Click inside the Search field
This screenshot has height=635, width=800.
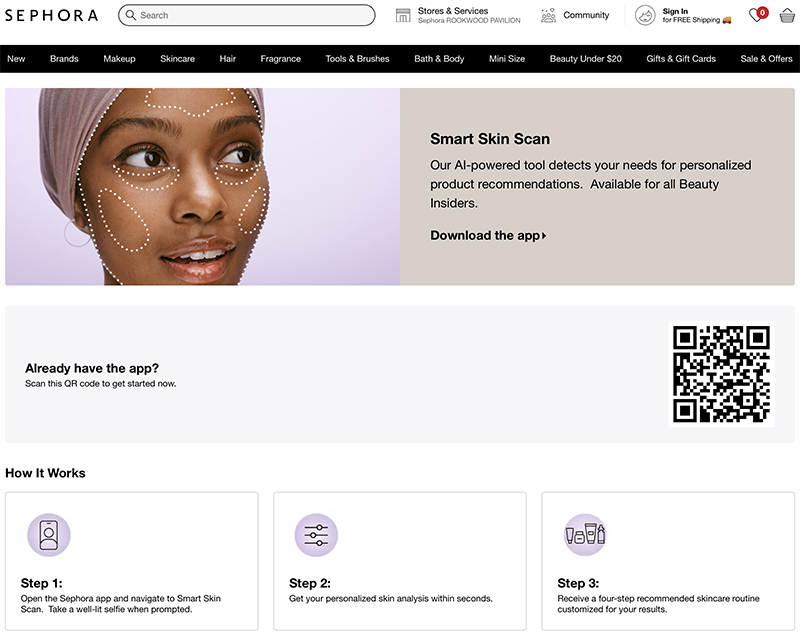[247, 15]
